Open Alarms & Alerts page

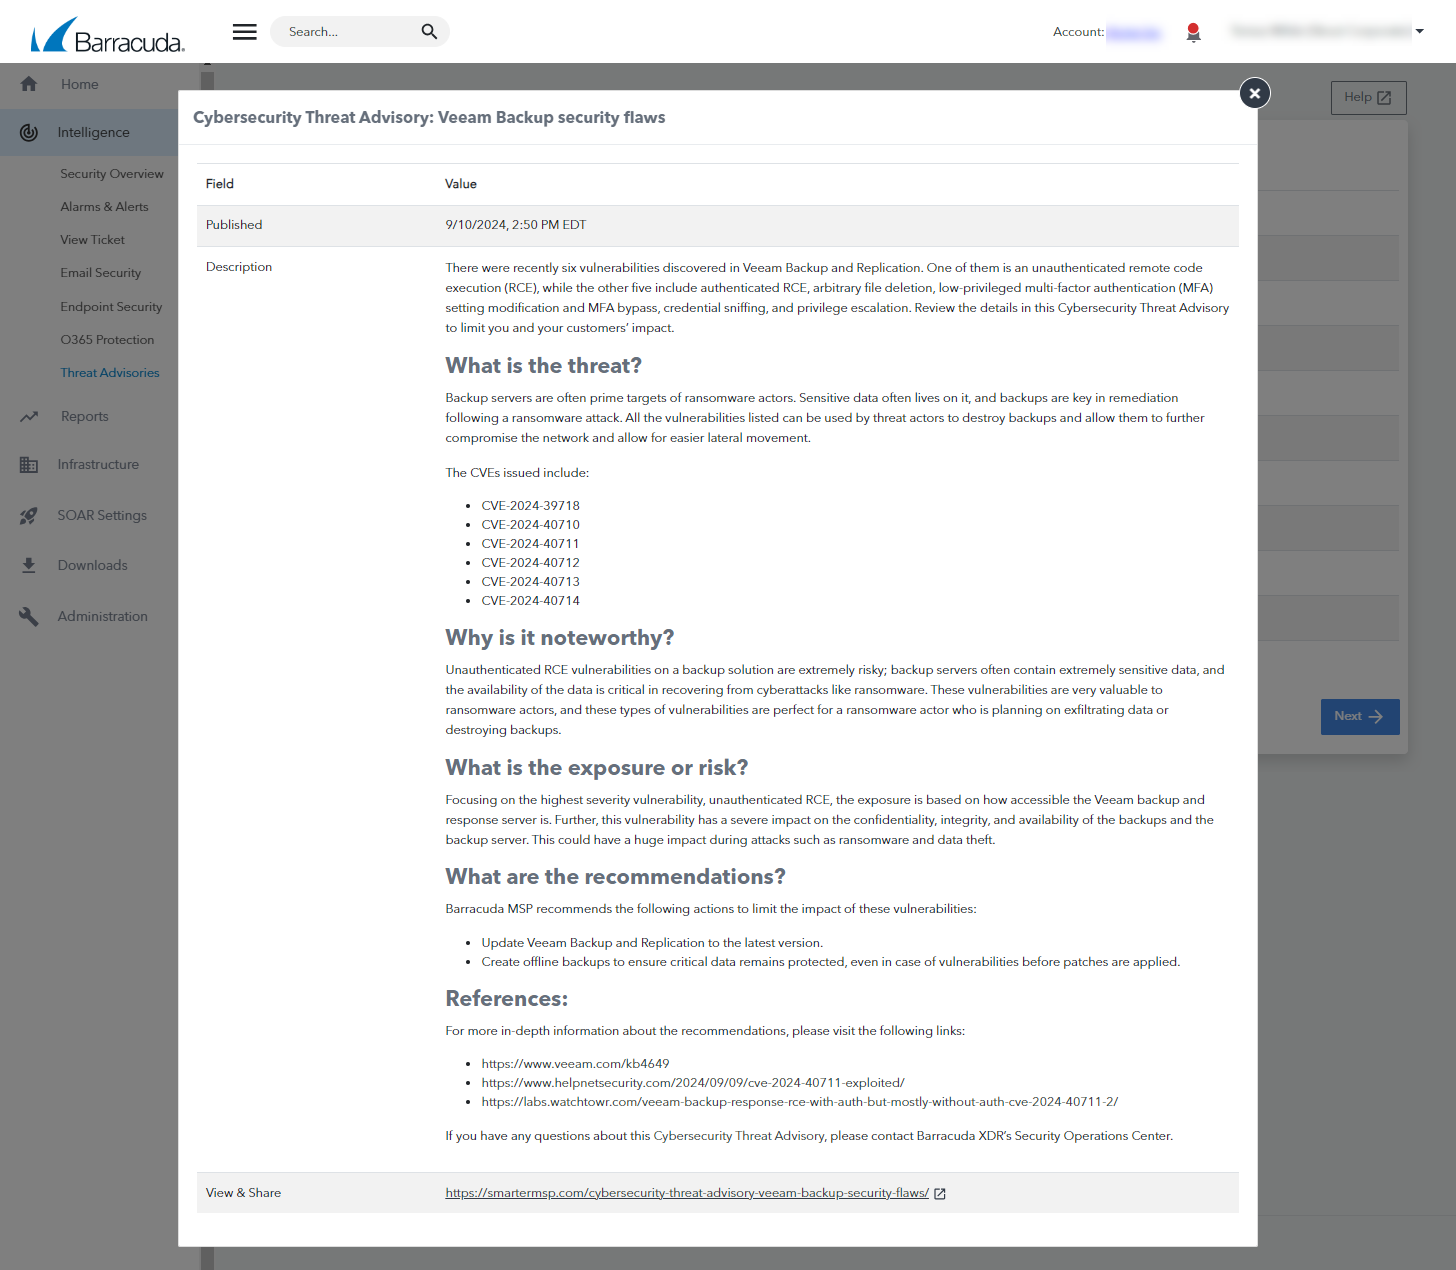[104, 207]
